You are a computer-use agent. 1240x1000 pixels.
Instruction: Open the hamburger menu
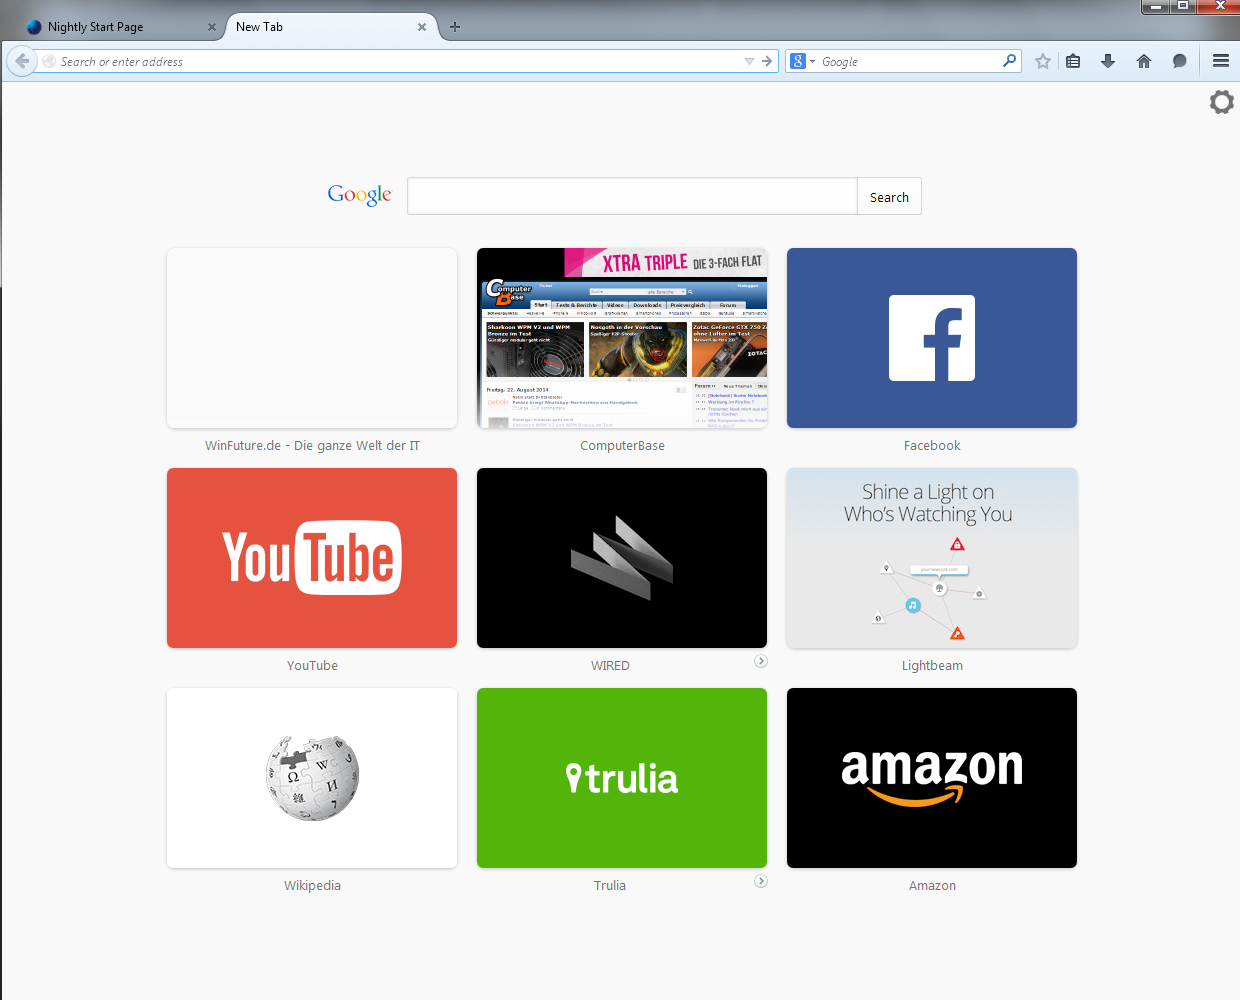click(x=1221, y=61)
